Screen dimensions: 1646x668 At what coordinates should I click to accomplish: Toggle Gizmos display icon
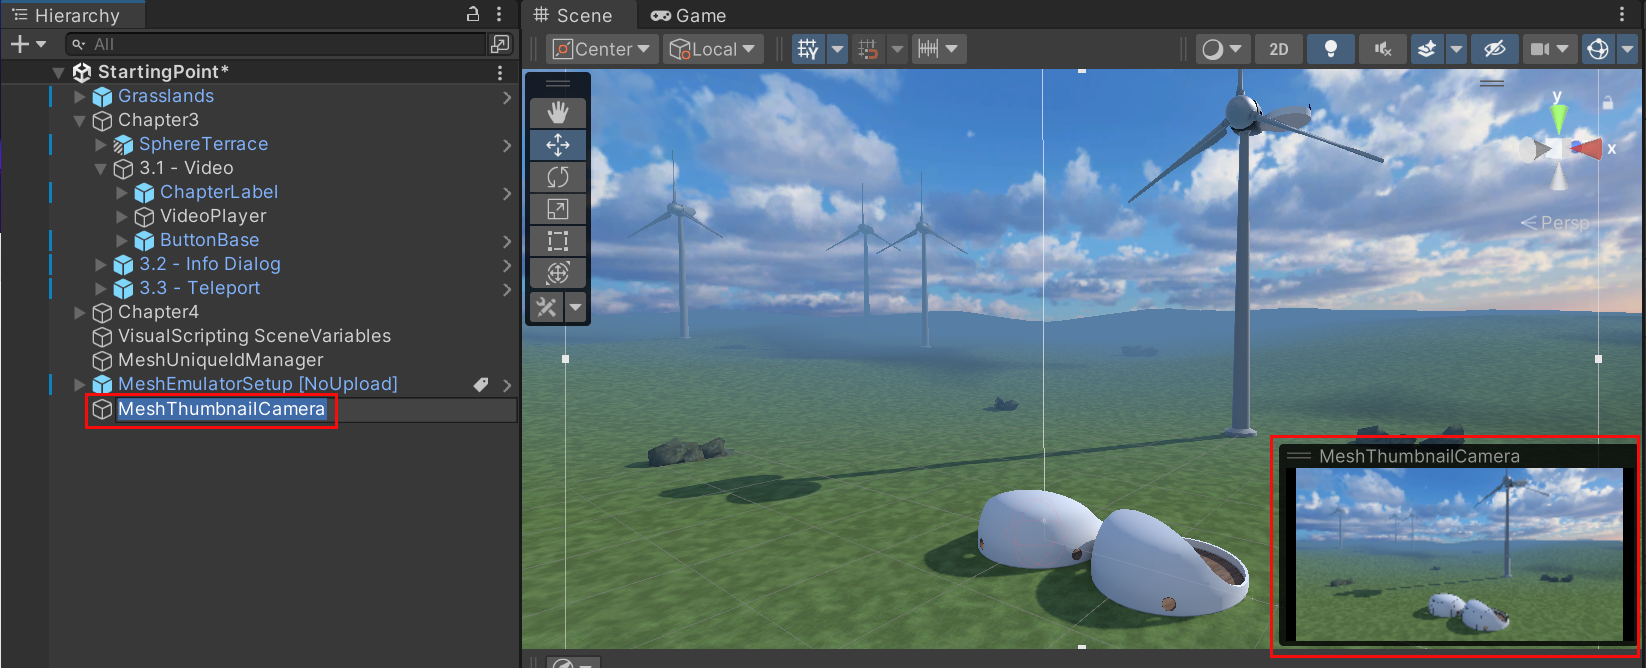[1598, 49]
